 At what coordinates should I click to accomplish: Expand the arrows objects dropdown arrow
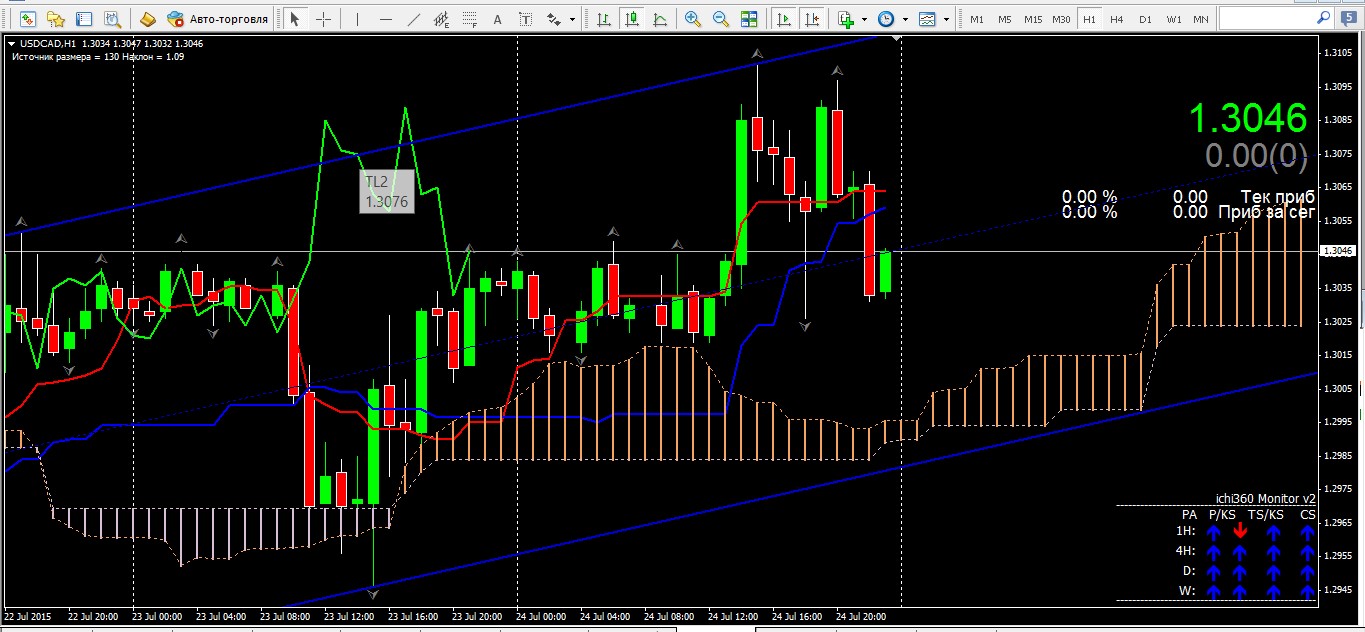[572, 19]
